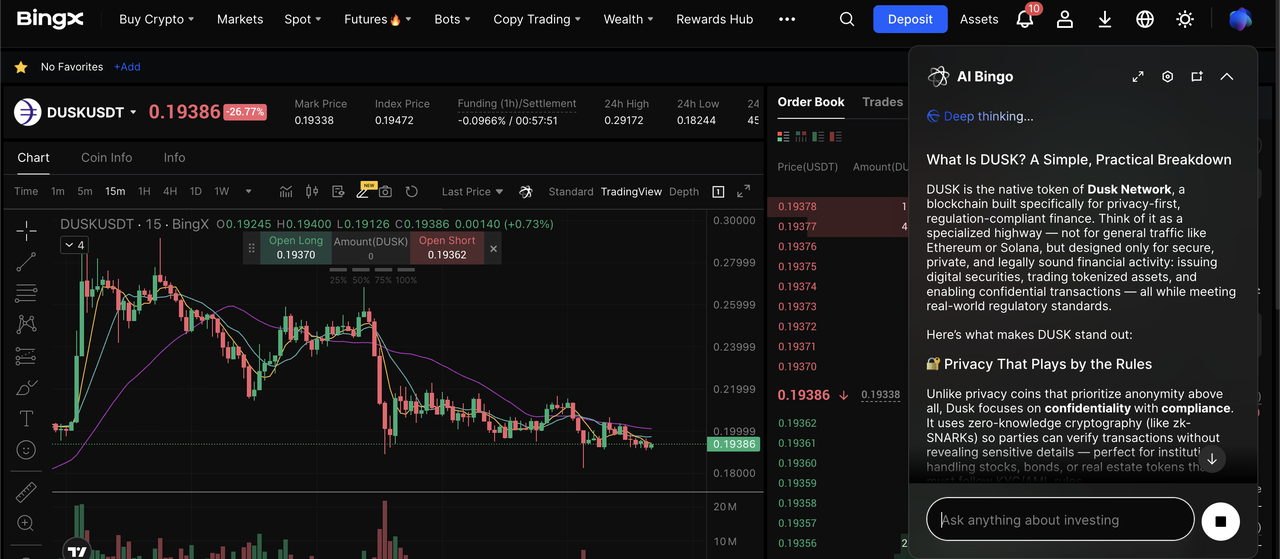Toggle light/dark theme sun icon
This screenshot has width=1280, height=559.
point(1185,19)
